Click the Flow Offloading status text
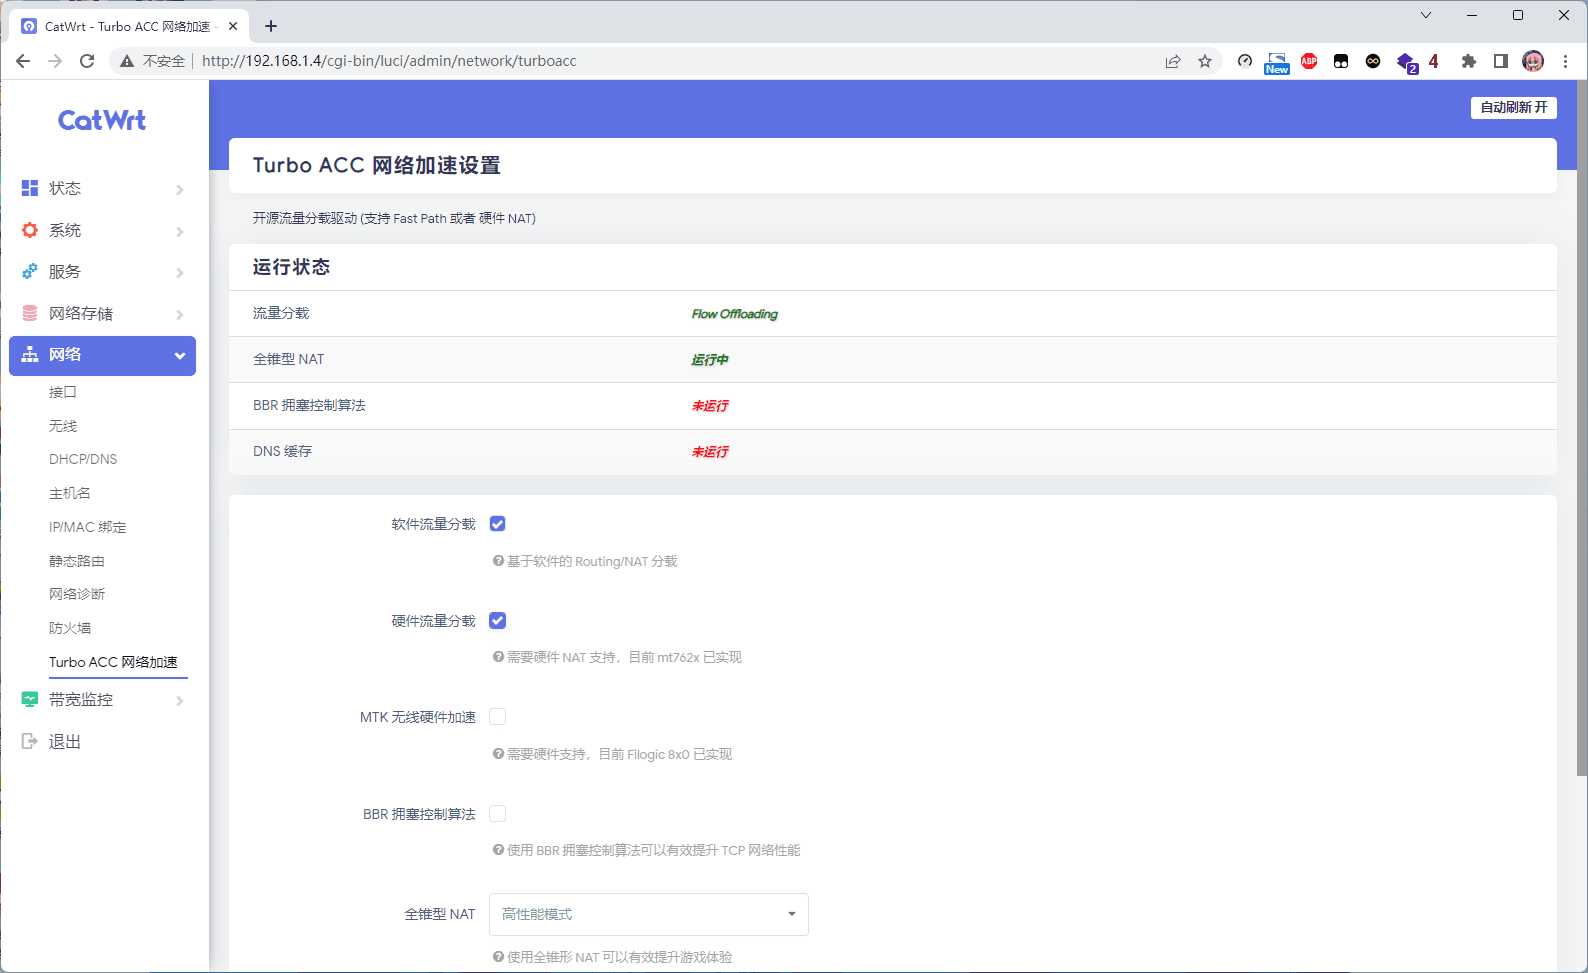The height and width of the screenshot is (973, 1588). coord(734,314)
